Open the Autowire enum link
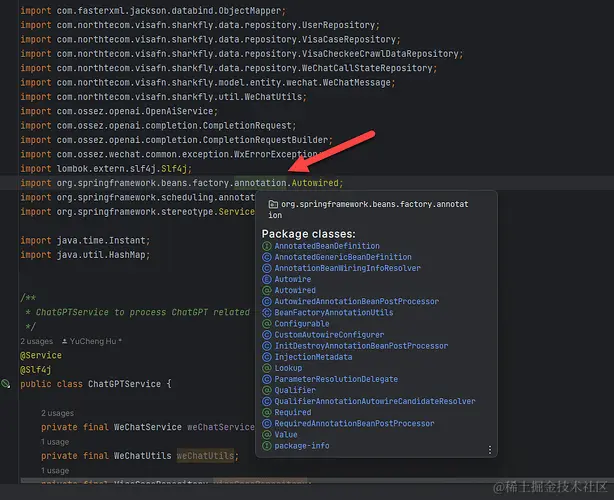 [x=293, y=279]
